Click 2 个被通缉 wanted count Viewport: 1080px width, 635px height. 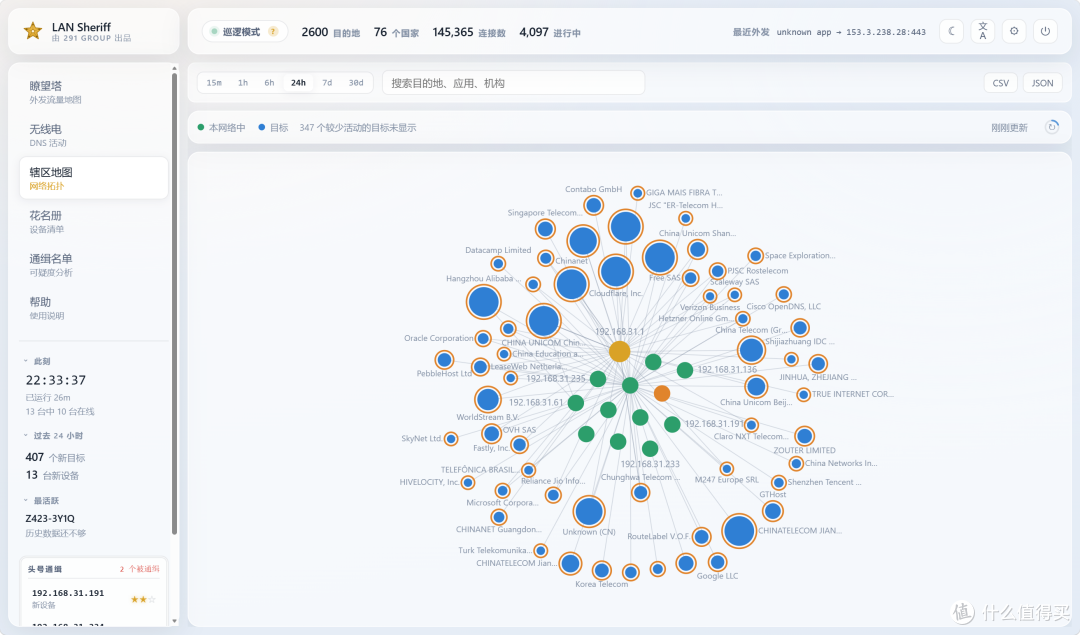point(139,569)
